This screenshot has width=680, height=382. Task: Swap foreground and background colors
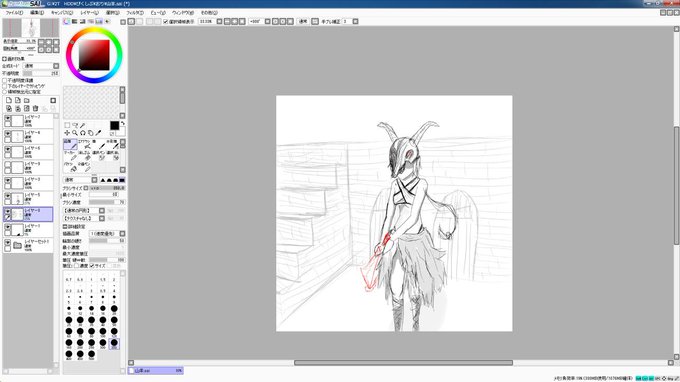[123, 124]
